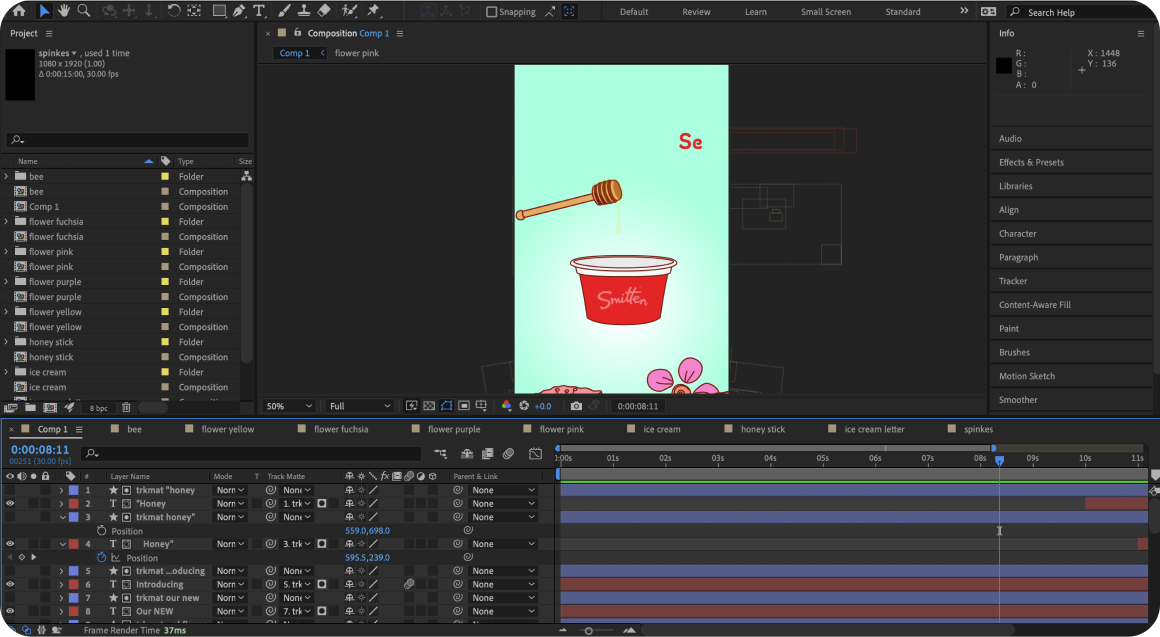Select the Hand tool

pos(64,11)
